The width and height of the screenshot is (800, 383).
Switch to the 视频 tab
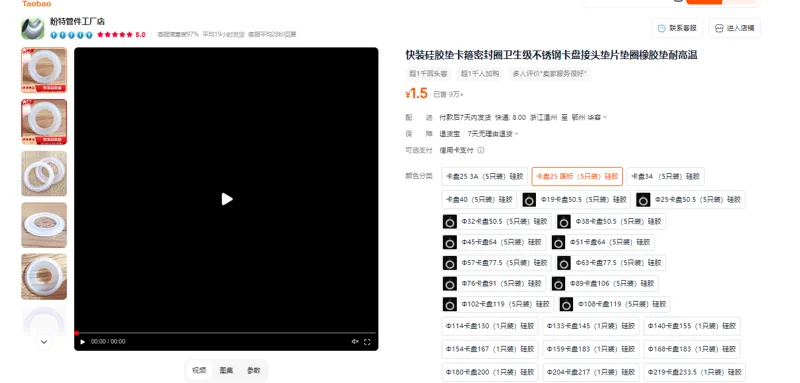(199, 371)
